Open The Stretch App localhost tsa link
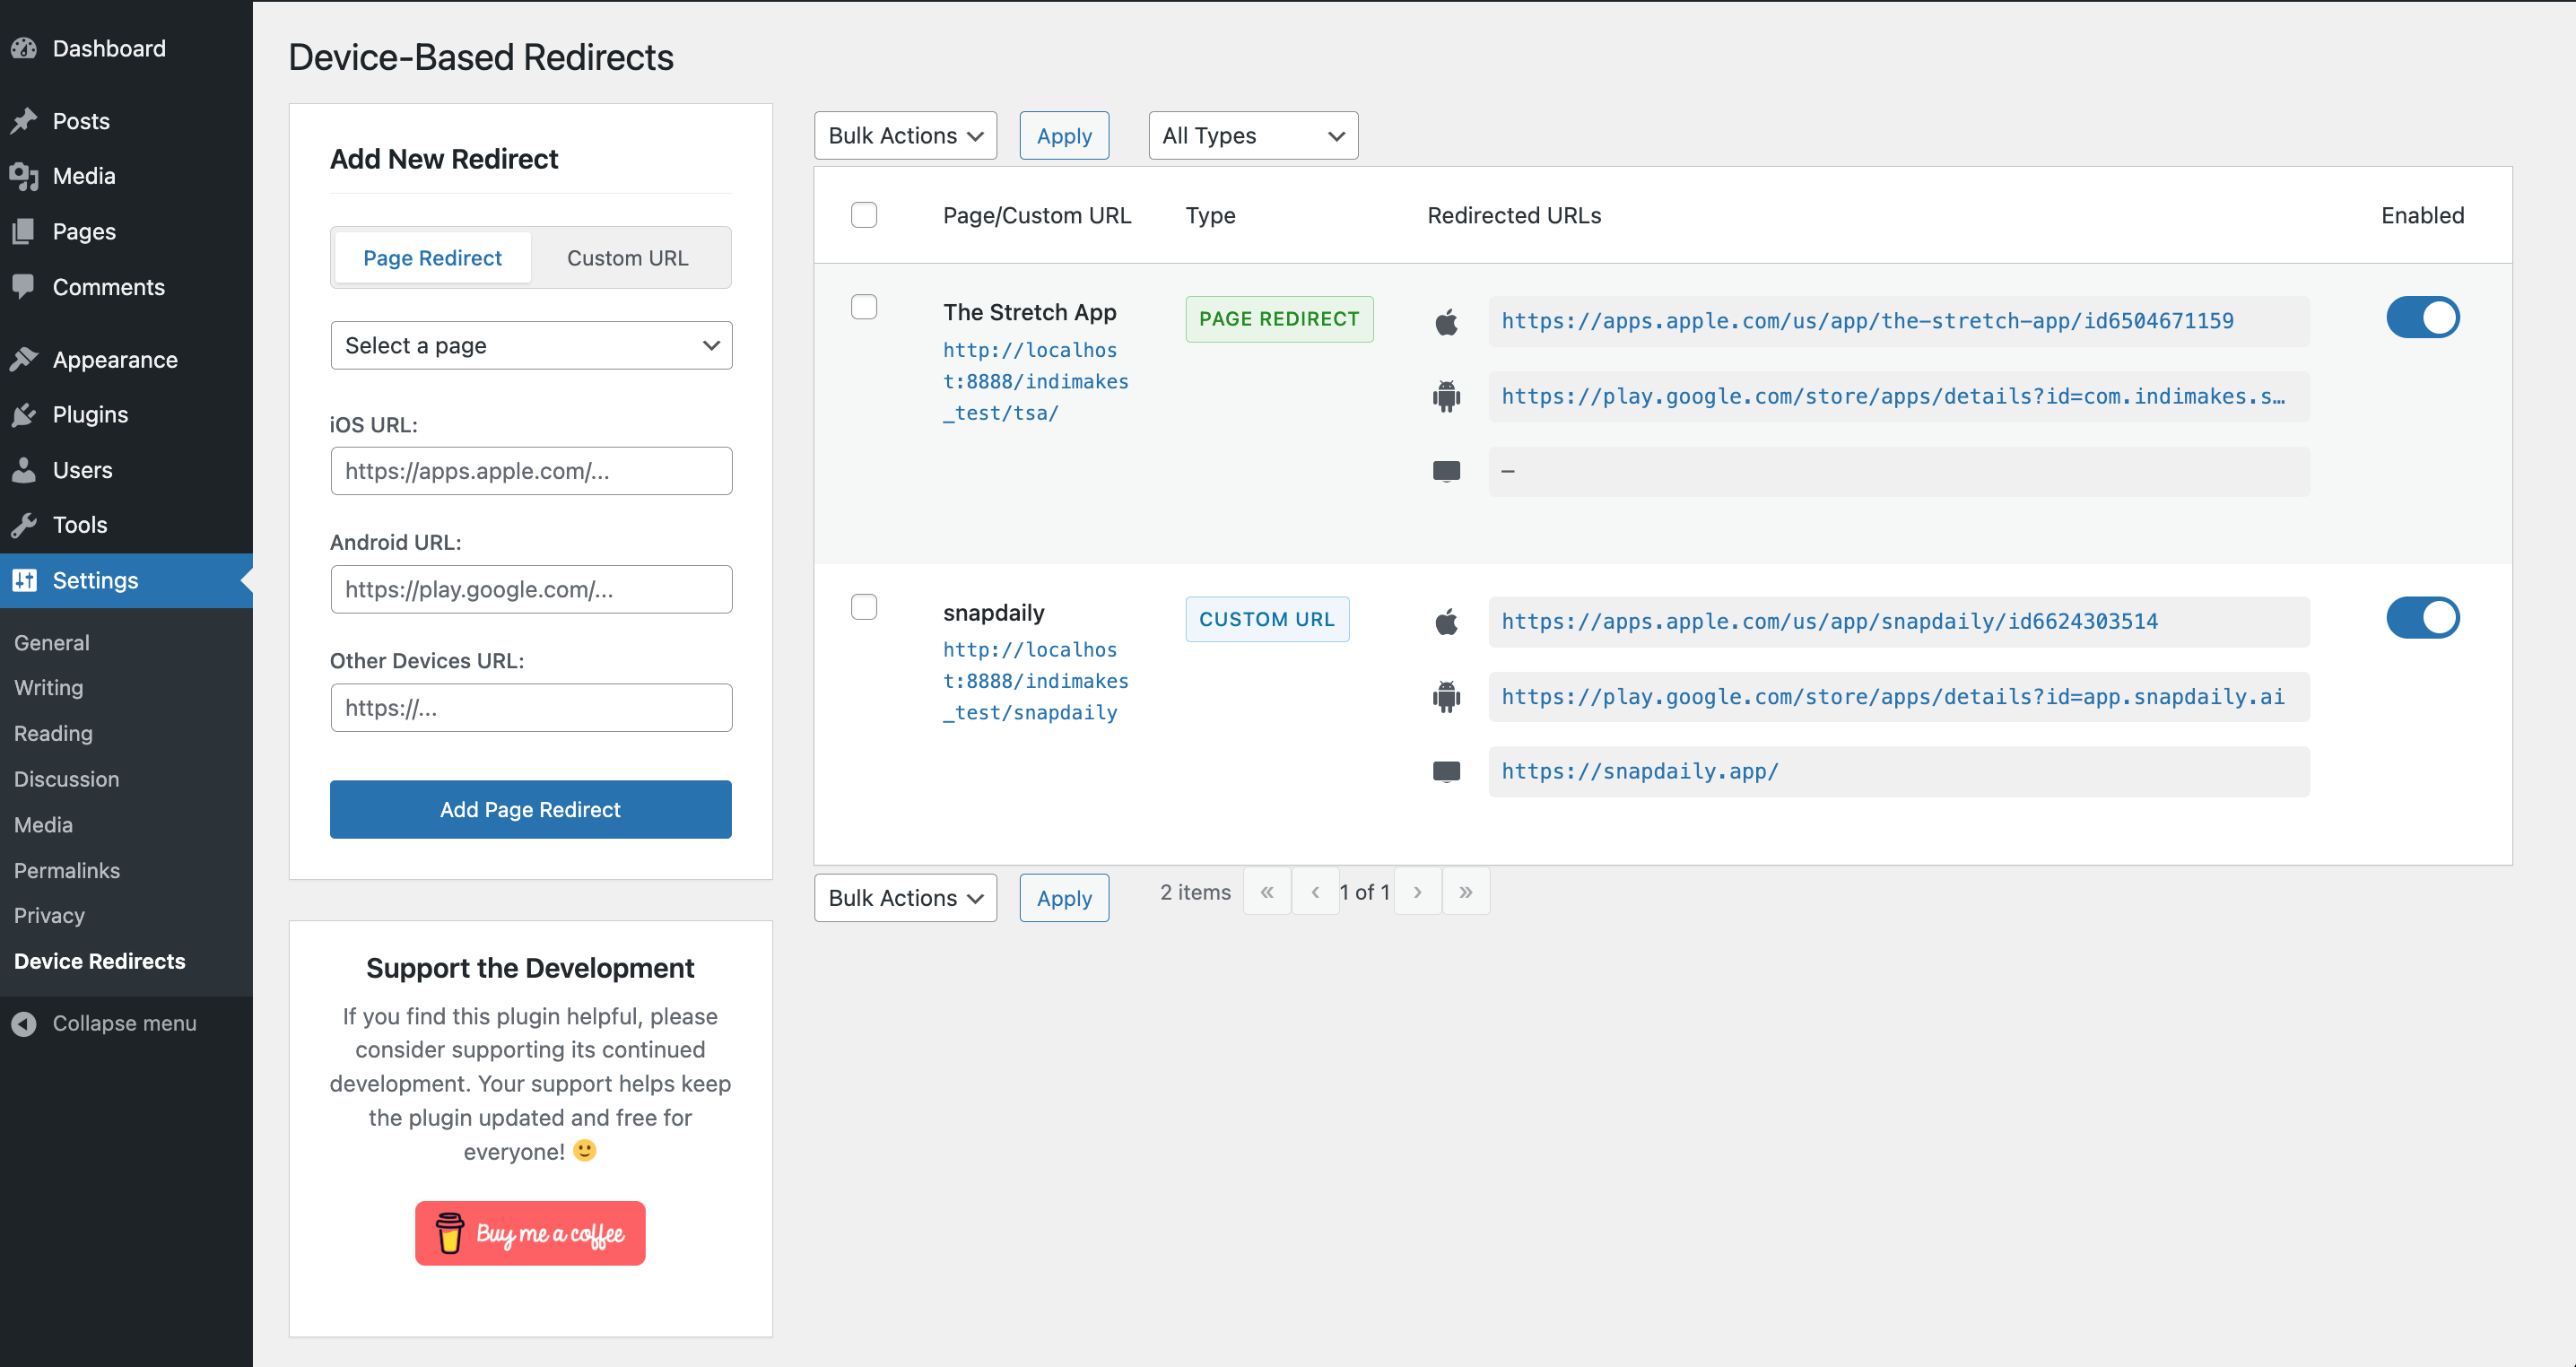The height and width of the screenshot is (1367, 2576). (1036, 381)
